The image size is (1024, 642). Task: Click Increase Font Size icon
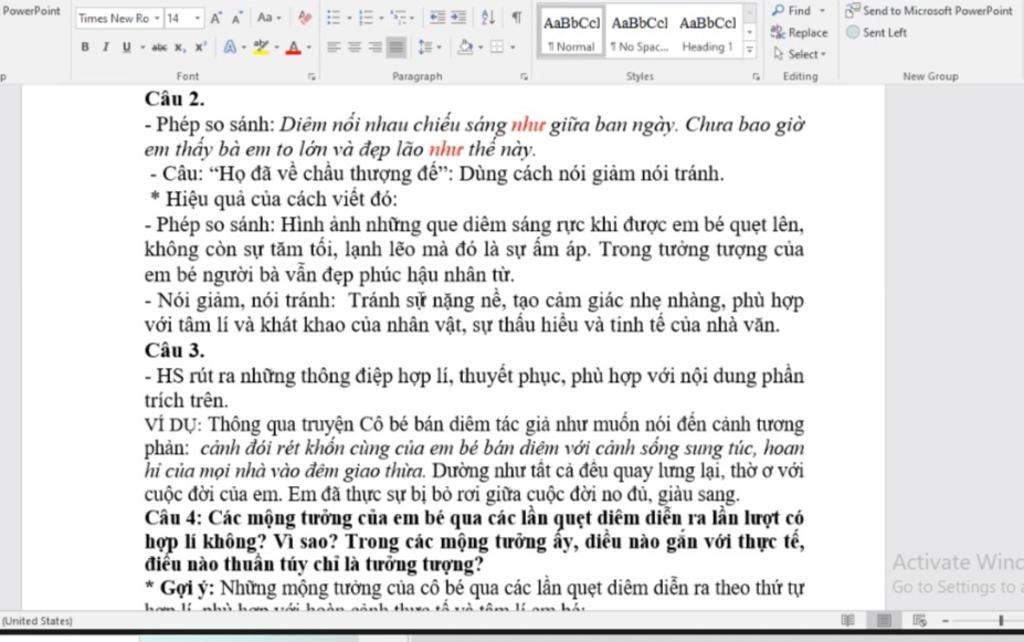pos(216,18)
